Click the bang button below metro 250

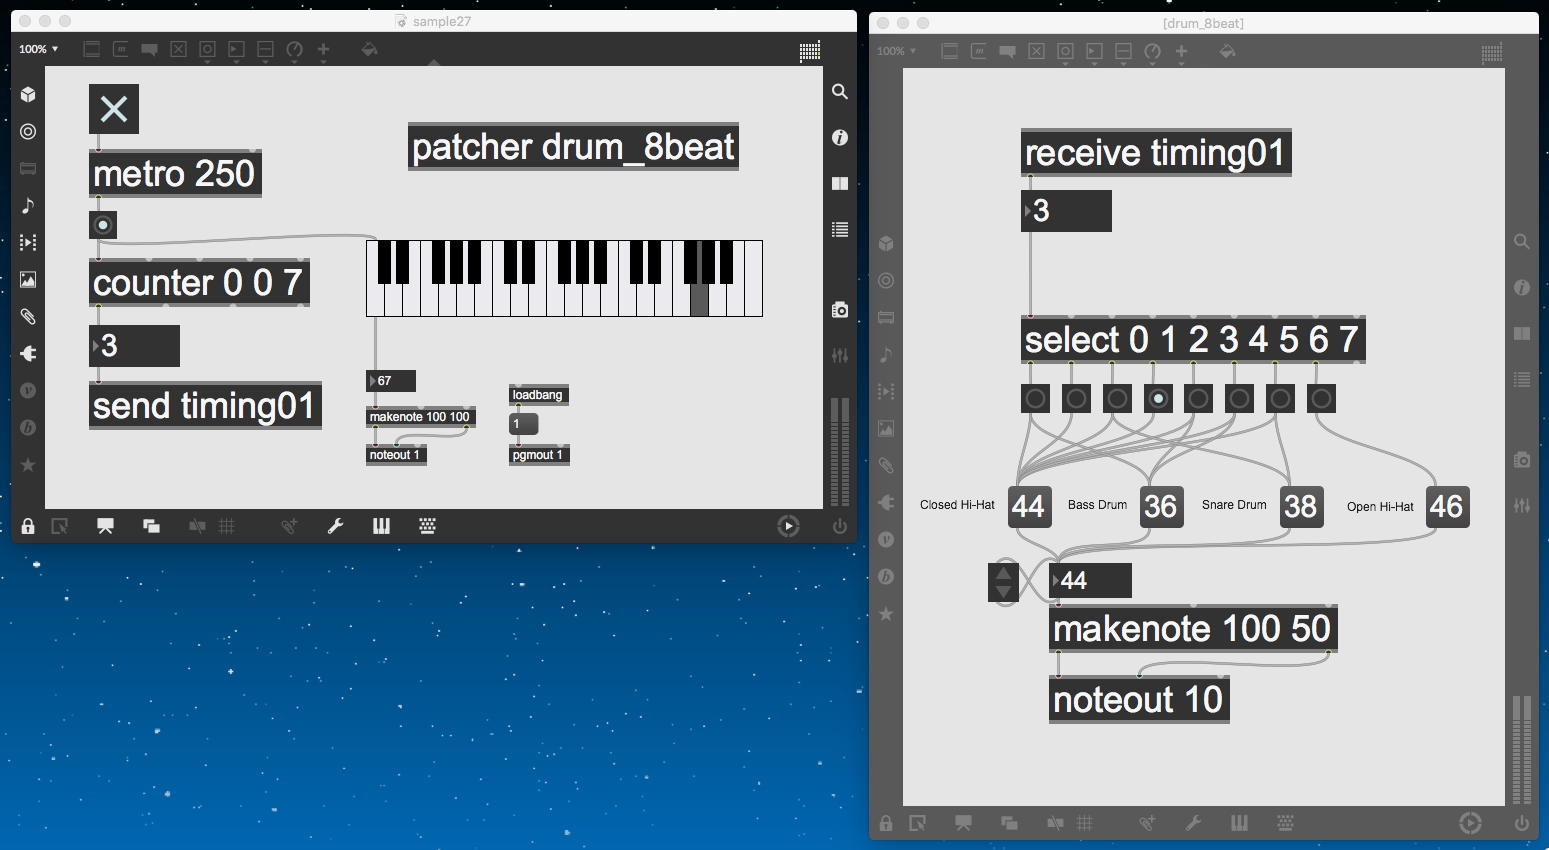(103, 225)
